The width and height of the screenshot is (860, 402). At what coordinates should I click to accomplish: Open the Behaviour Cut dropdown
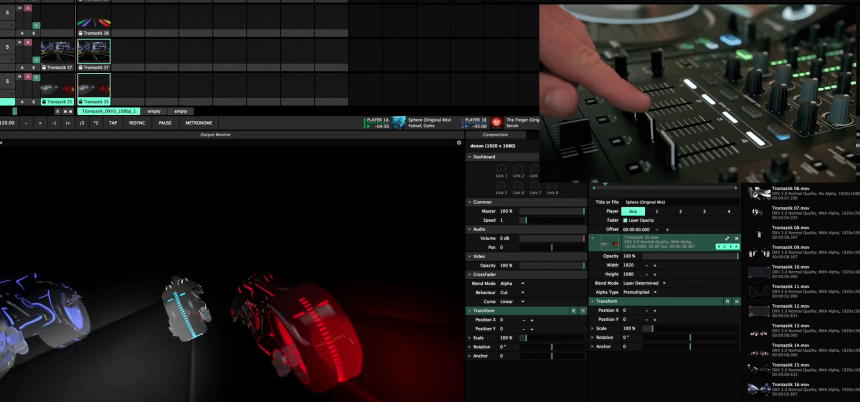click(510, 293)
